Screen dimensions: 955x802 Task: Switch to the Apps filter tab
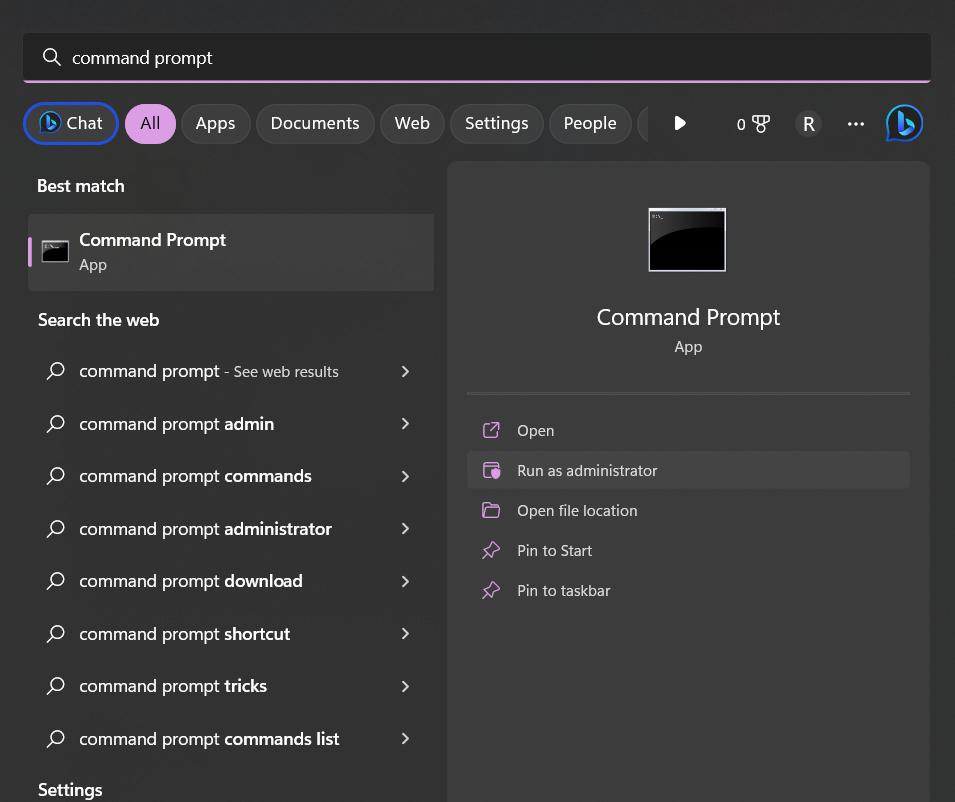coord(215,124)
